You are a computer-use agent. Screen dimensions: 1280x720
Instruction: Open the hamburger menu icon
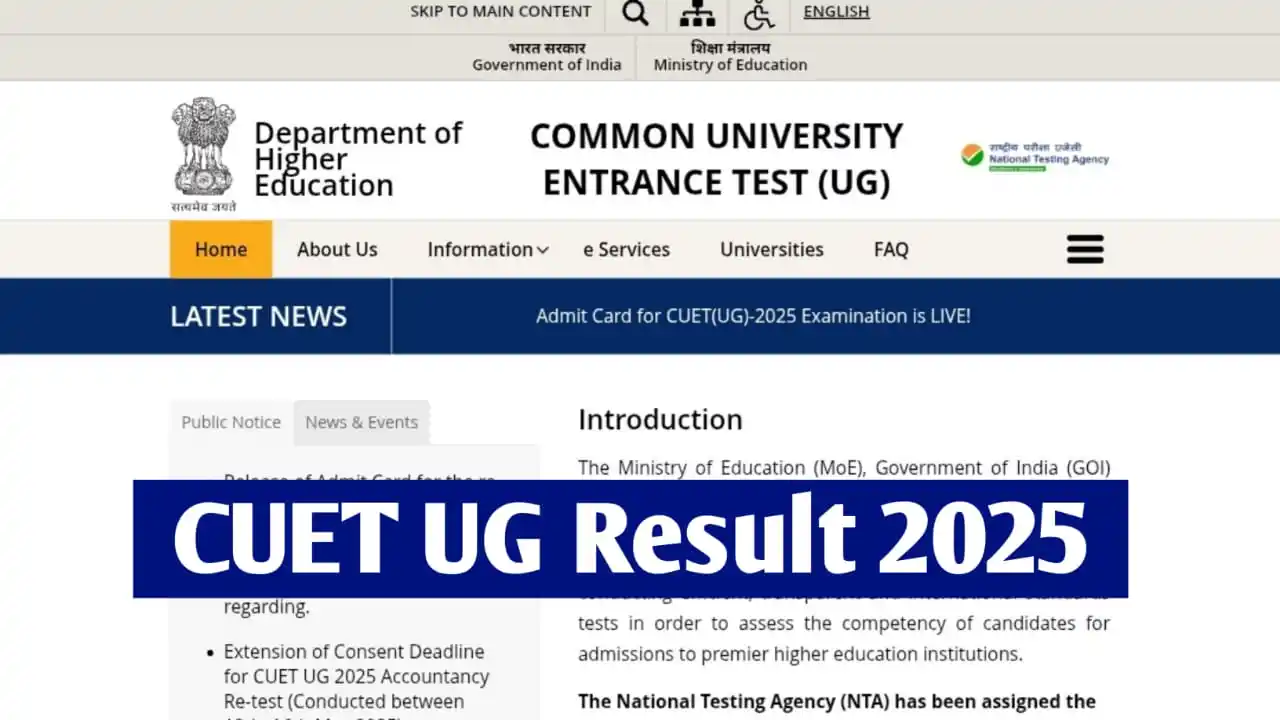(x=1085, y=249)
